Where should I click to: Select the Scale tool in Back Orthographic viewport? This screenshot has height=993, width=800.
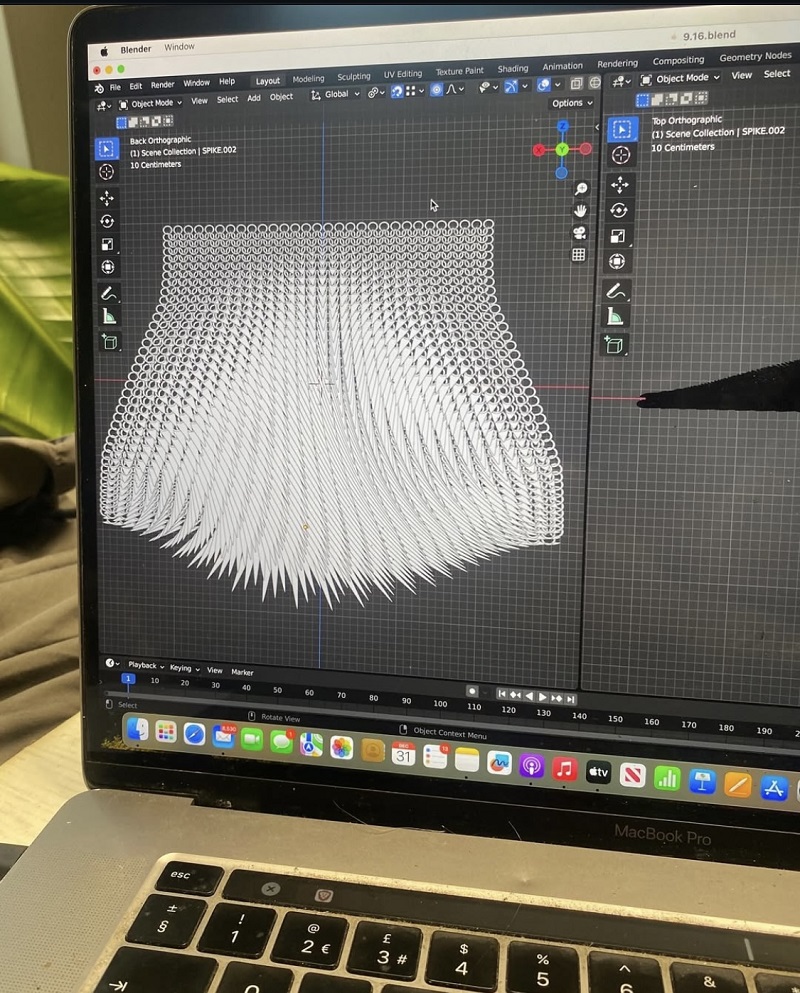107,244
